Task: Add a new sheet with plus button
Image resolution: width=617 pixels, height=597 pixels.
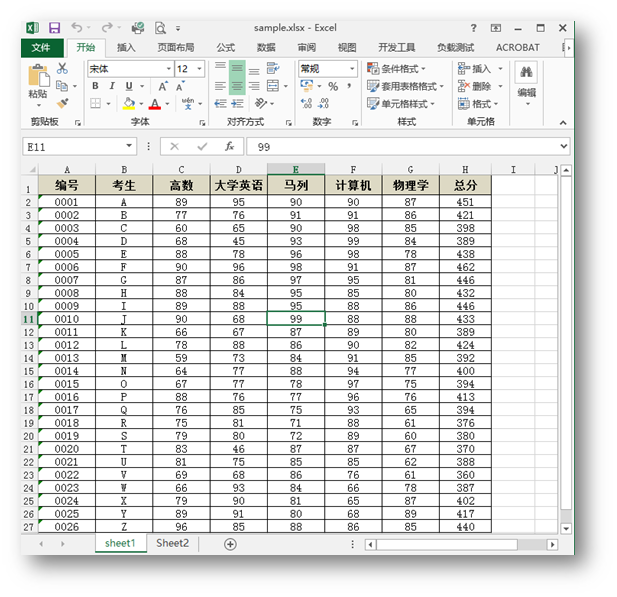Action: (230, 544)
